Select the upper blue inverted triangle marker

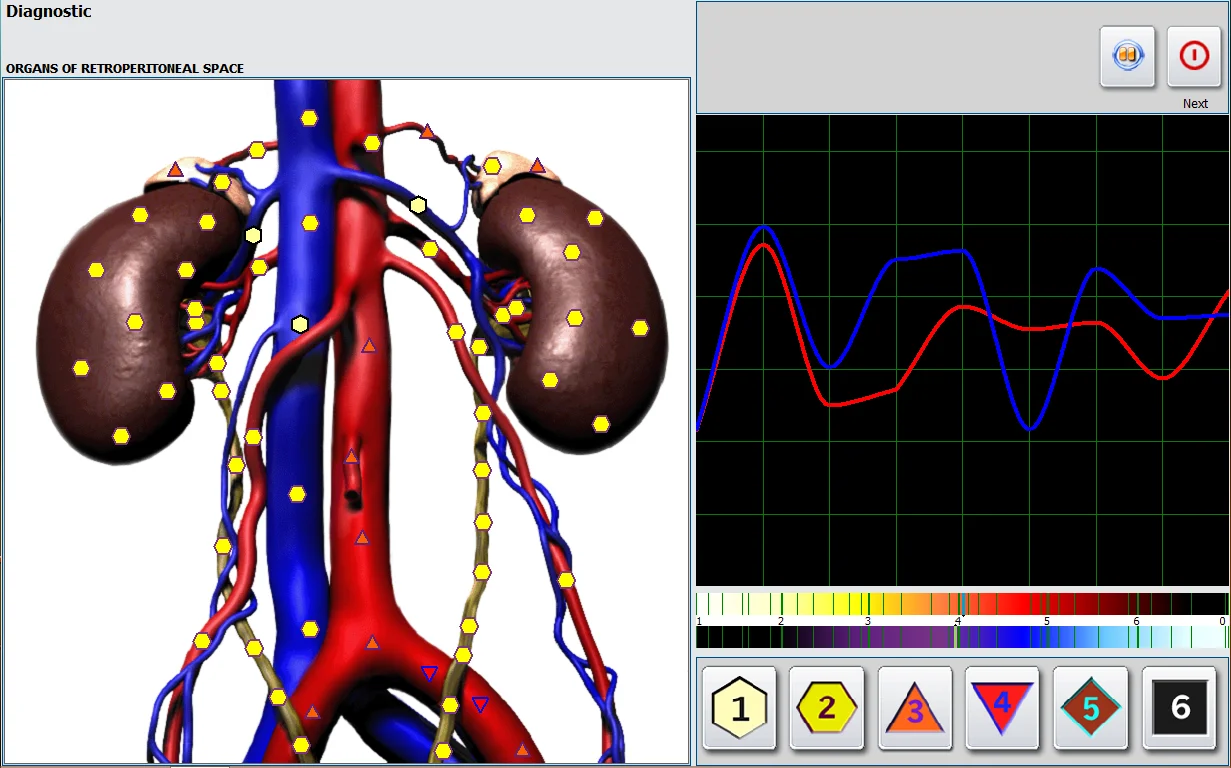click(x=429, y=673)
